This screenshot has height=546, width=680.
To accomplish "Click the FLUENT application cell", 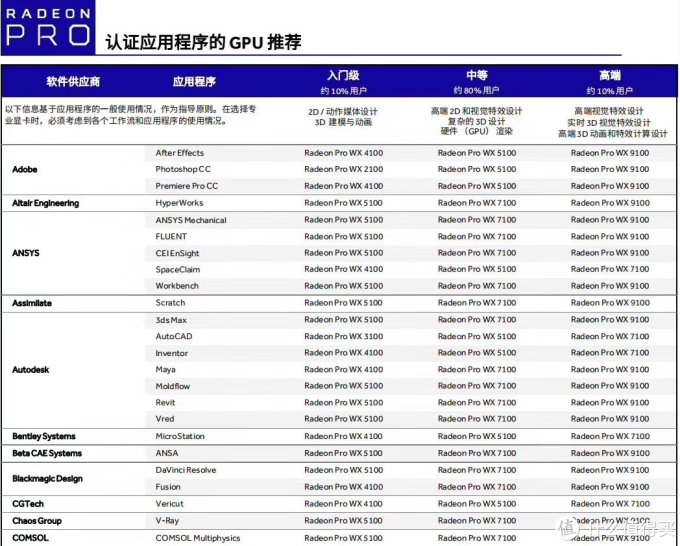I will point(171,236).
